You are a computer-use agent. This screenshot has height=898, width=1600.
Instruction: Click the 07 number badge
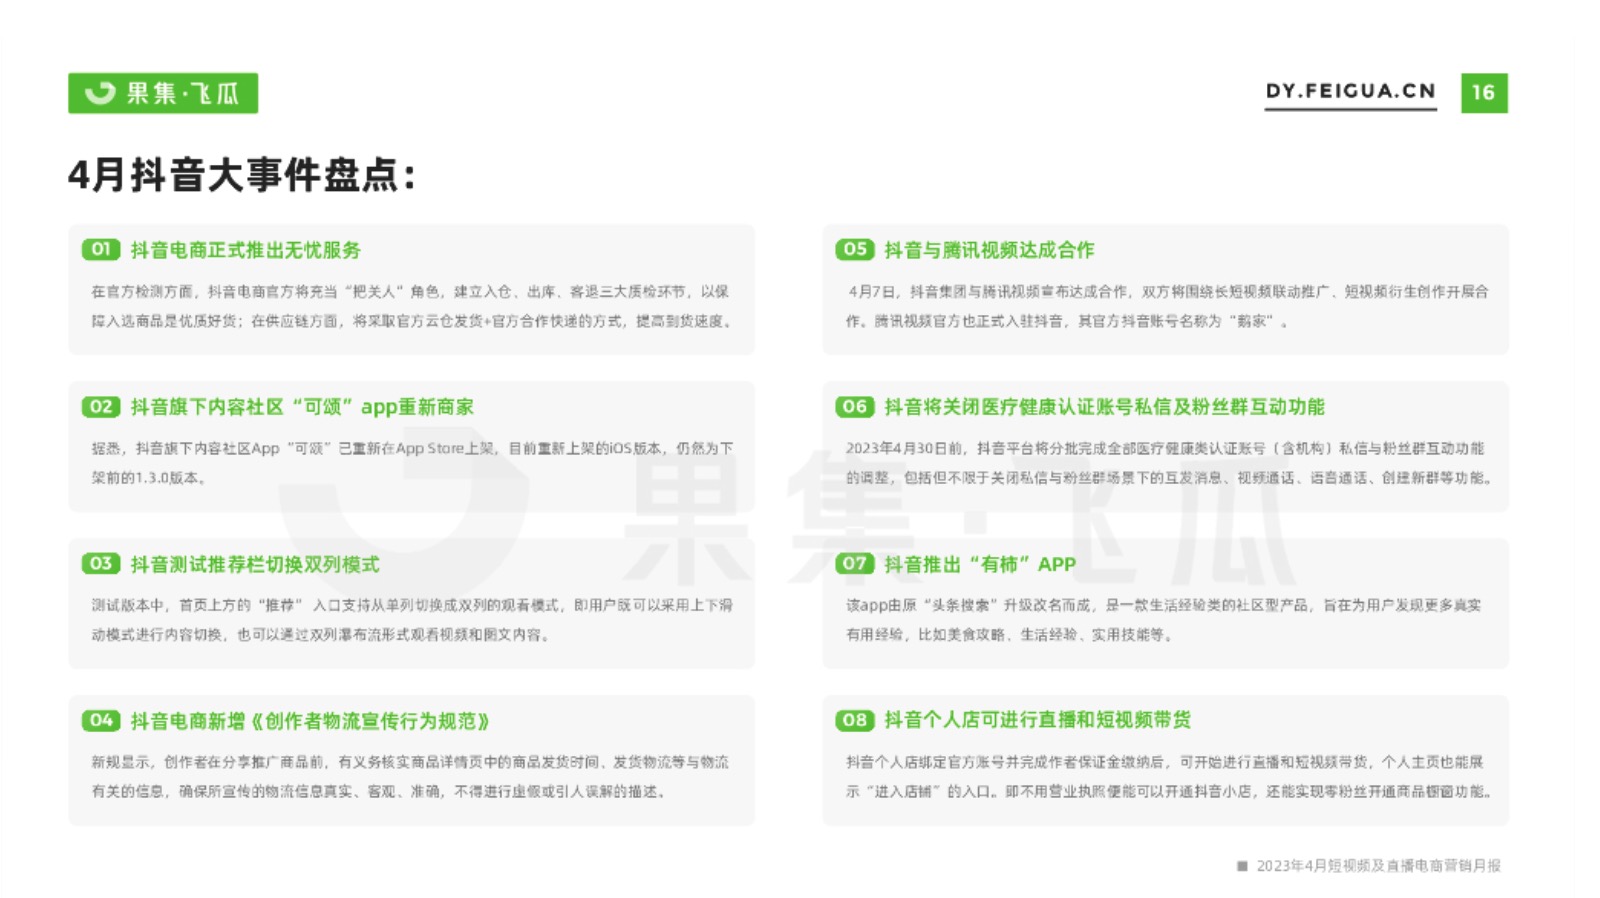click(855, 563)
